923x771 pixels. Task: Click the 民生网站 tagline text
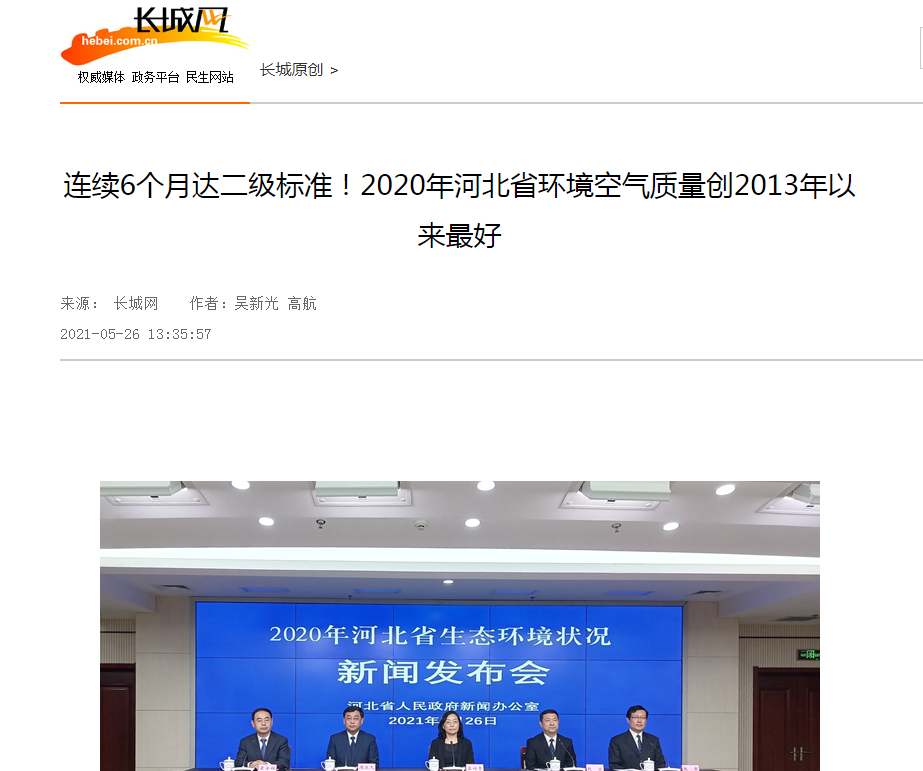coord(210,77)
